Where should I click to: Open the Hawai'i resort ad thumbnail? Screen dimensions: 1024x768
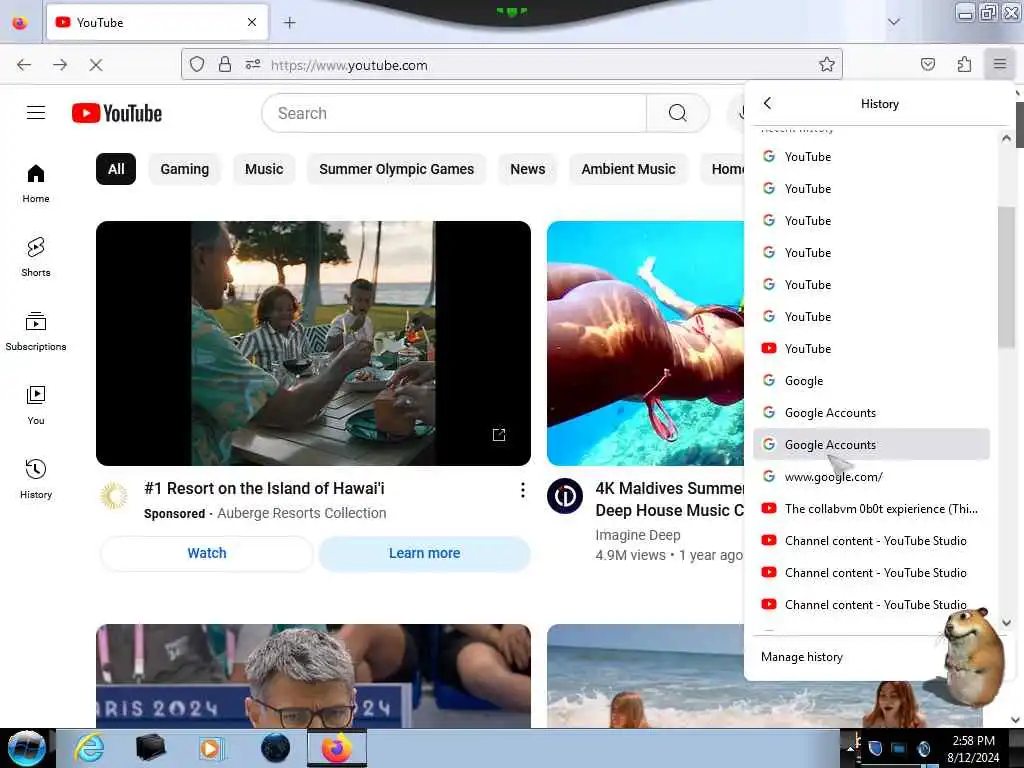coord(313,344)
